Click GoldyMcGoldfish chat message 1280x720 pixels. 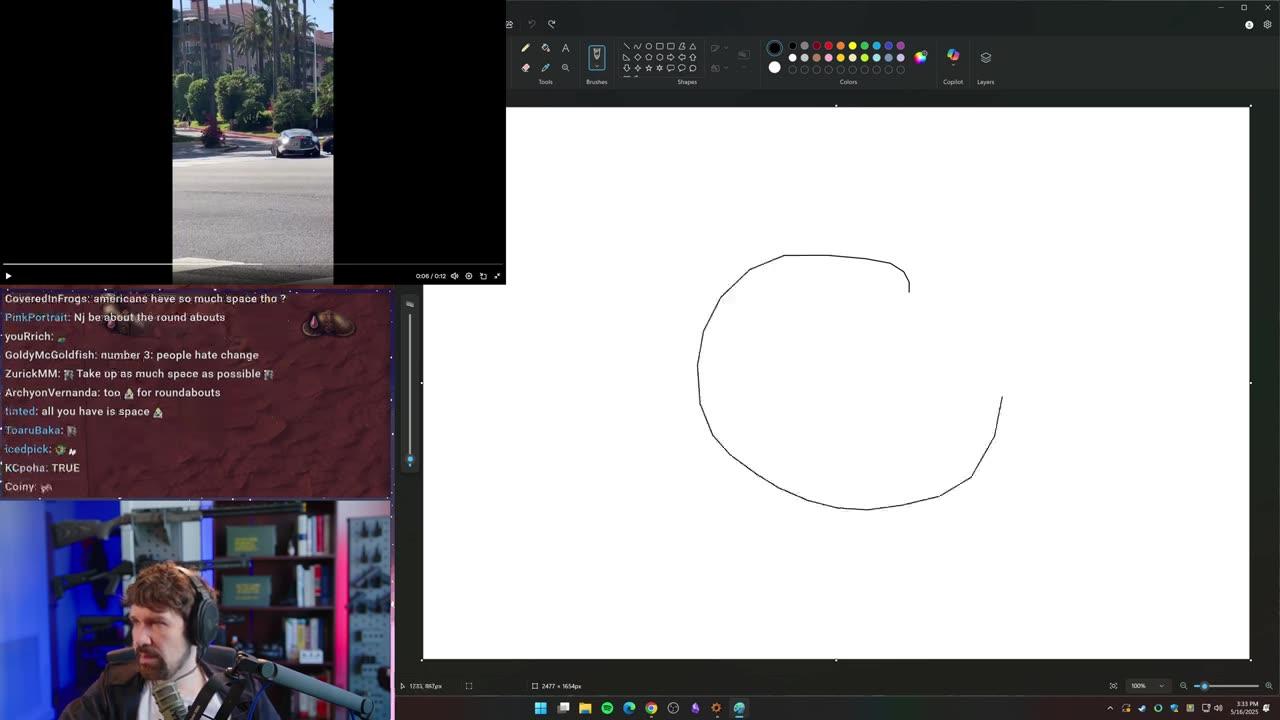pyautogui.click(x=132, y=355)
